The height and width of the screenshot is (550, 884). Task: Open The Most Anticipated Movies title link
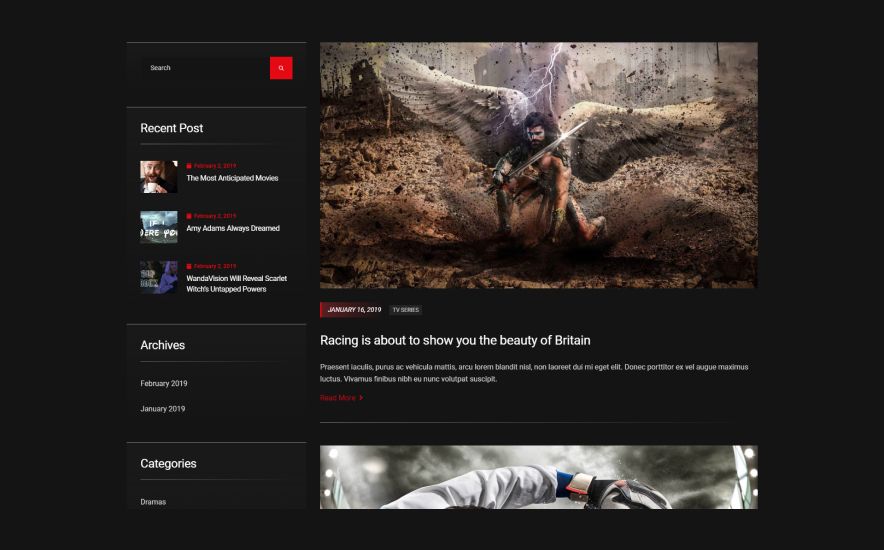(232, 178)
